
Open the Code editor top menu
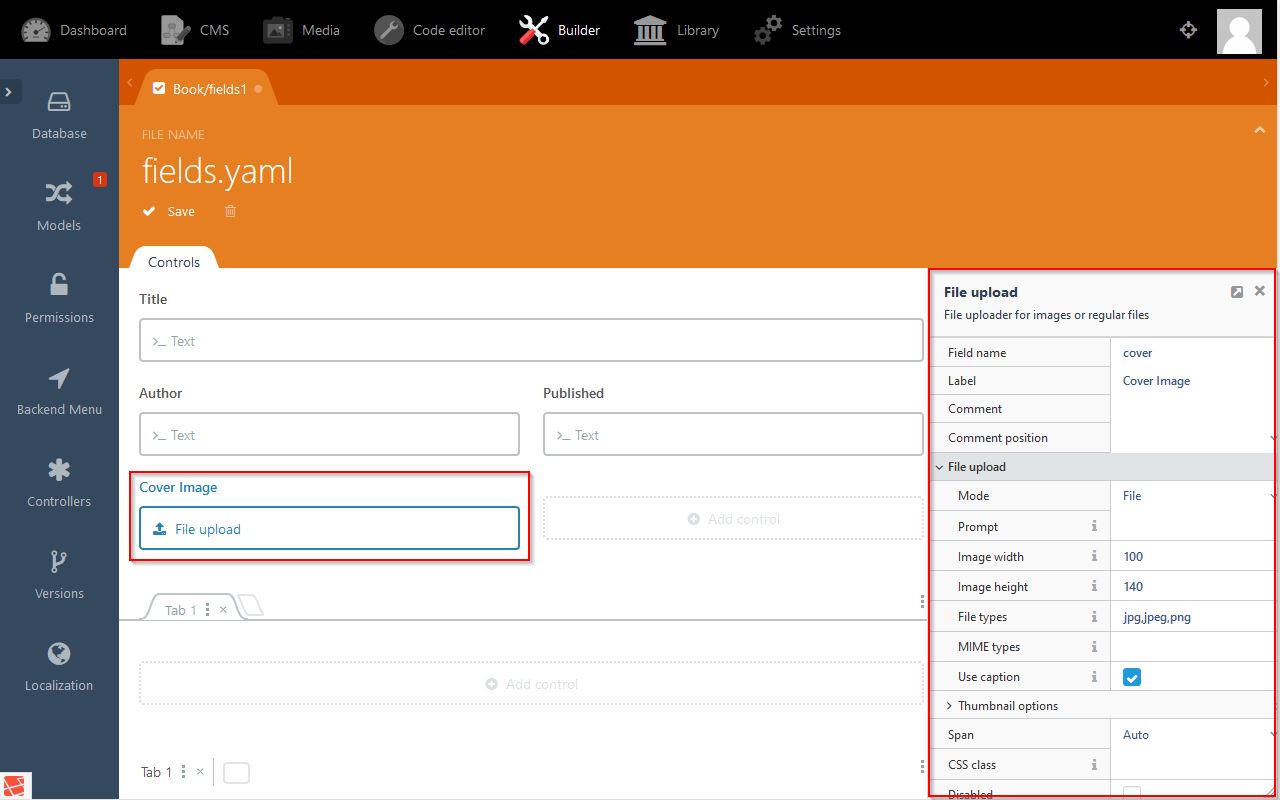(430, 30)
